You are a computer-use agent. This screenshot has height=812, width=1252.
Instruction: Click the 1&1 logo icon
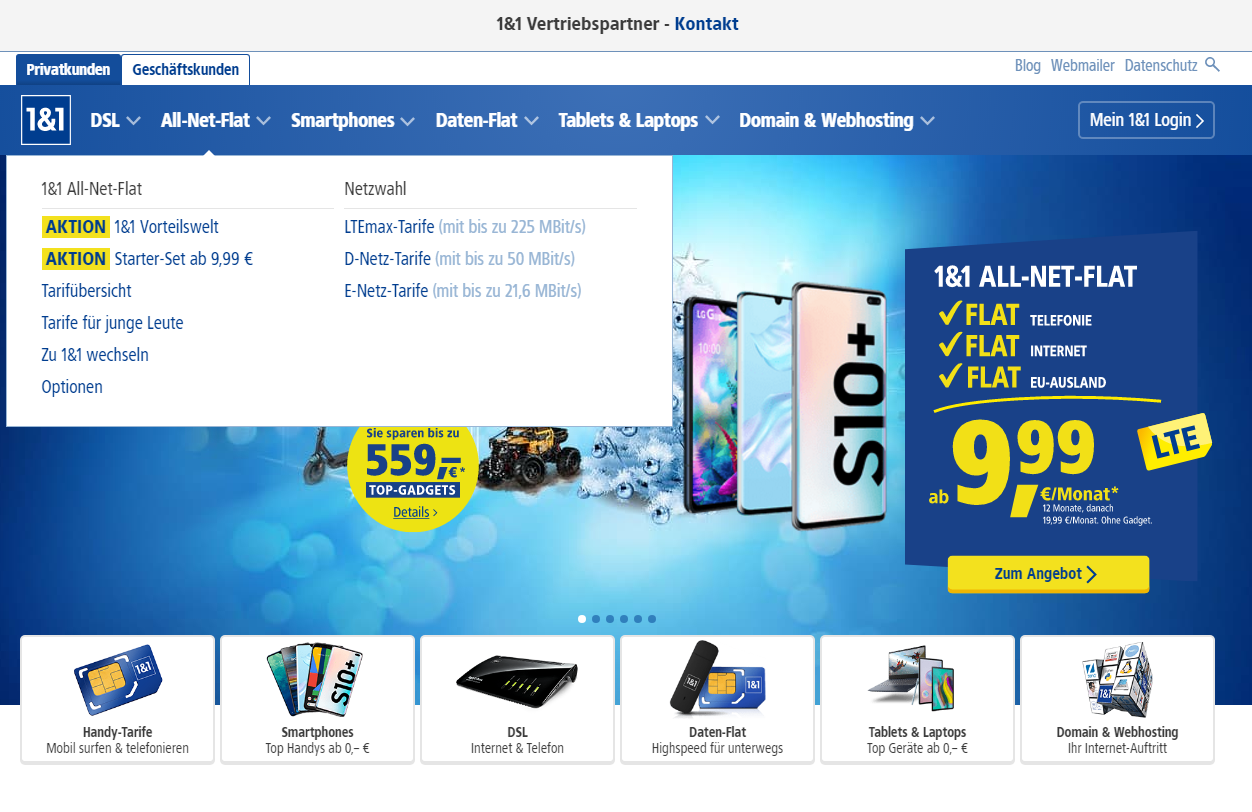[45, 120]
